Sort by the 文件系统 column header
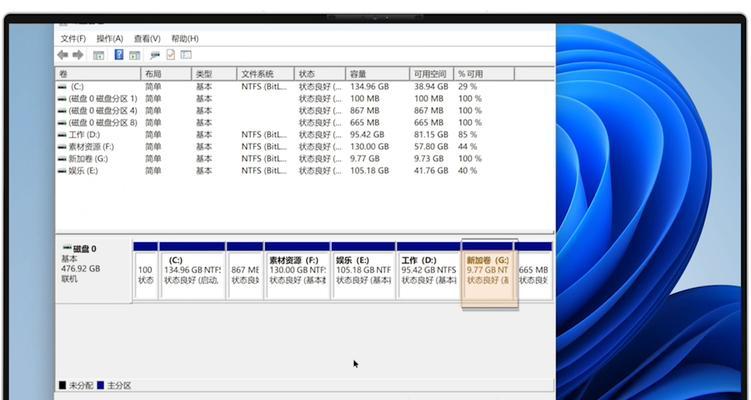The image size is (751, 400). [265, 74]
